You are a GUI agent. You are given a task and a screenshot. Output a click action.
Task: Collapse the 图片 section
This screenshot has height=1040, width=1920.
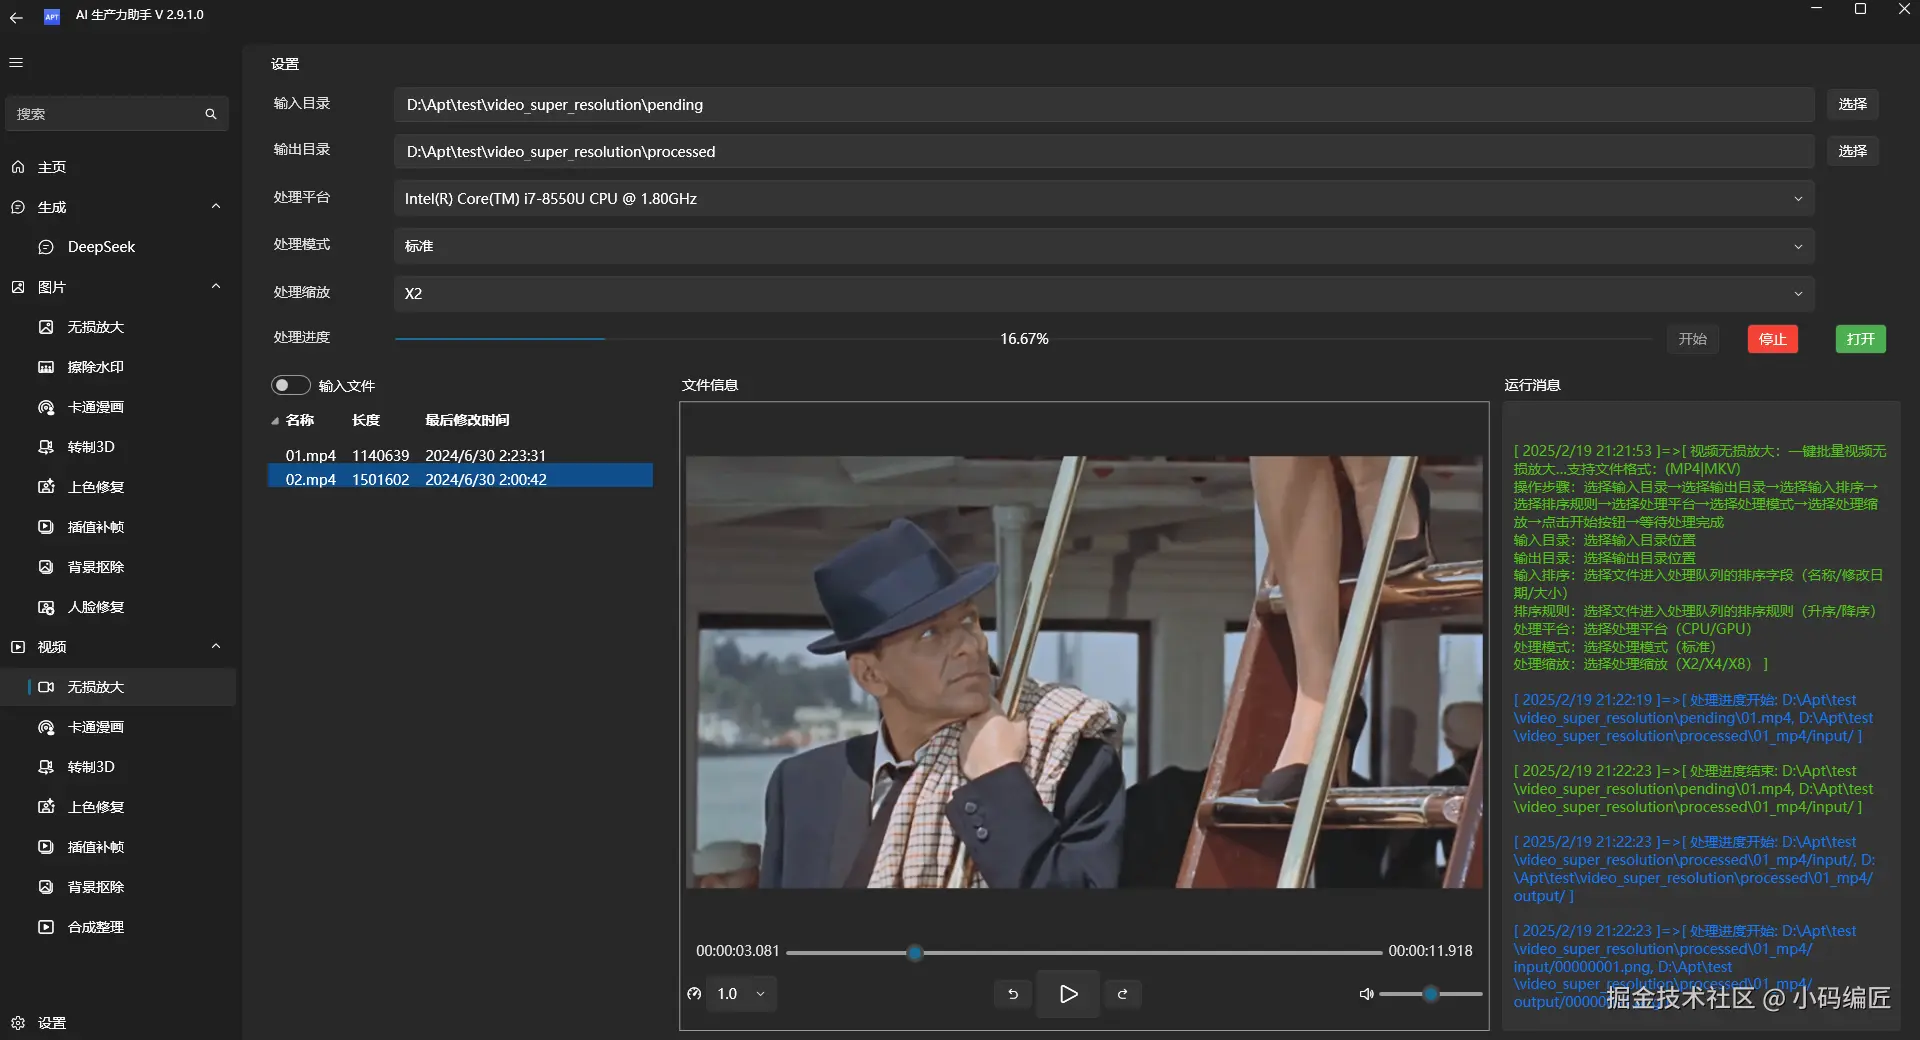(216, 287)
